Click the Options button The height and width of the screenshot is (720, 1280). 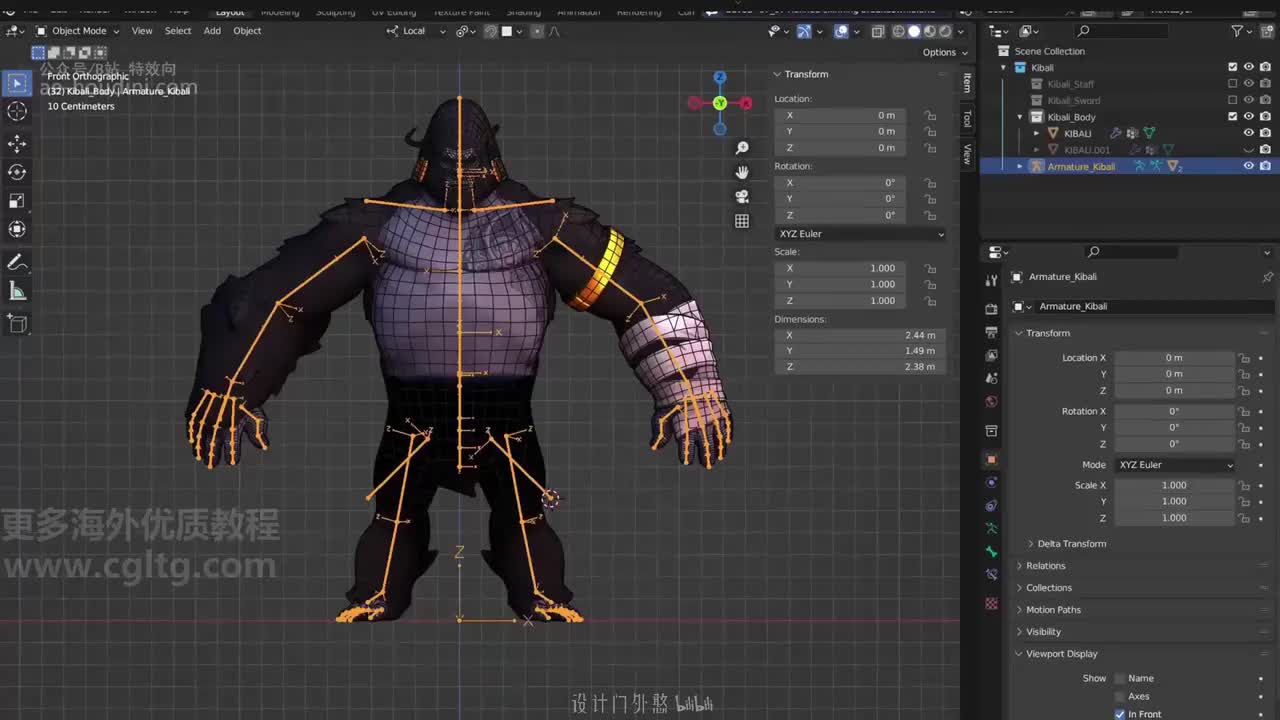[x=944, y=52]
